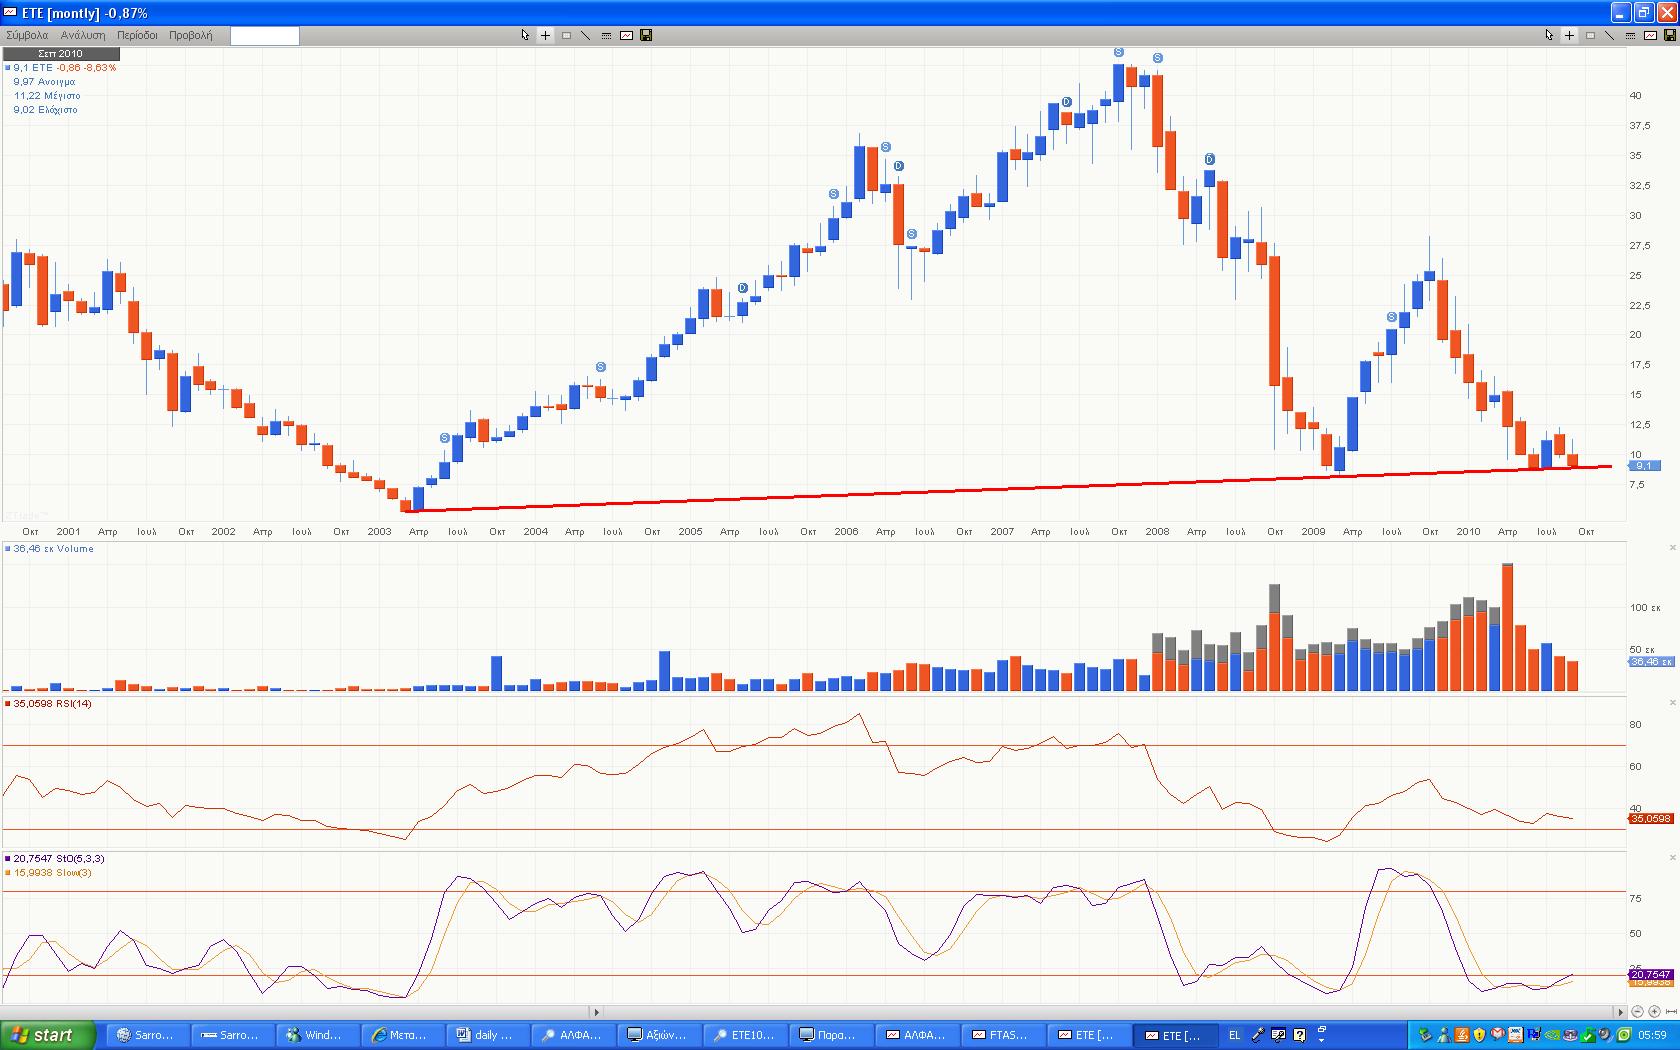This screenshot has width=1680, height=1050.
Task: Zoom in chart with the plus circle icon
Action: click(1654, 1012)
